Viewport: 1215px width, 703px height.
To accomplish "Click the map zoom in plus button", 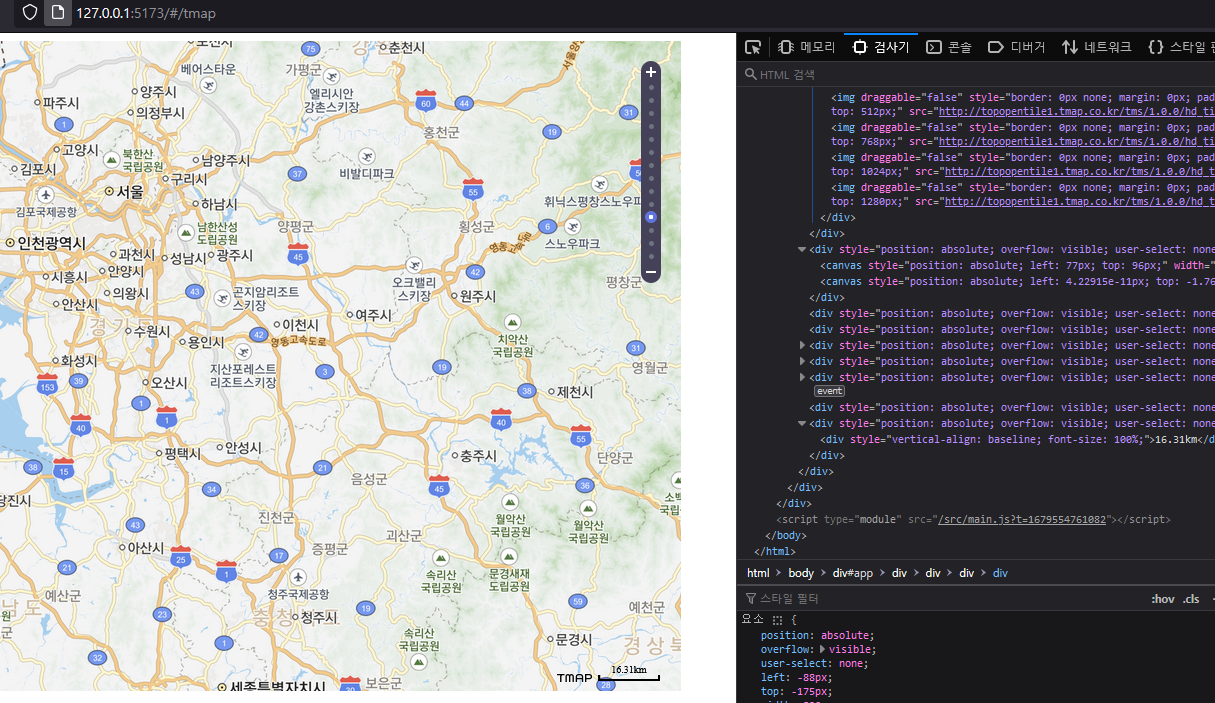I will [x=651, y=72].
